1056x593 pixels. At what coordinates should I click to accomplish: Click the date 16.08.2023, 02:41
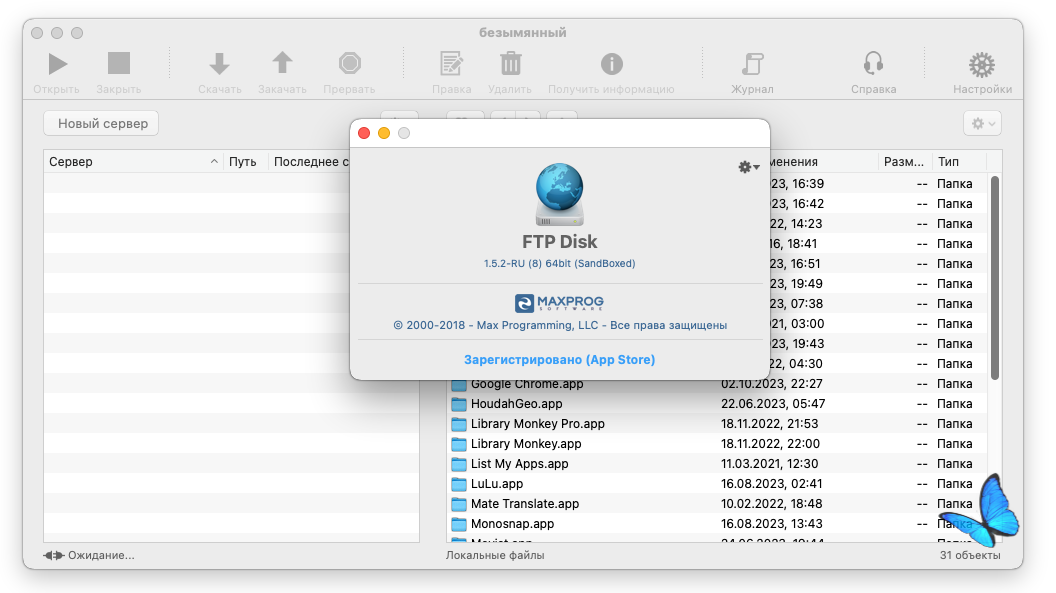771,484
